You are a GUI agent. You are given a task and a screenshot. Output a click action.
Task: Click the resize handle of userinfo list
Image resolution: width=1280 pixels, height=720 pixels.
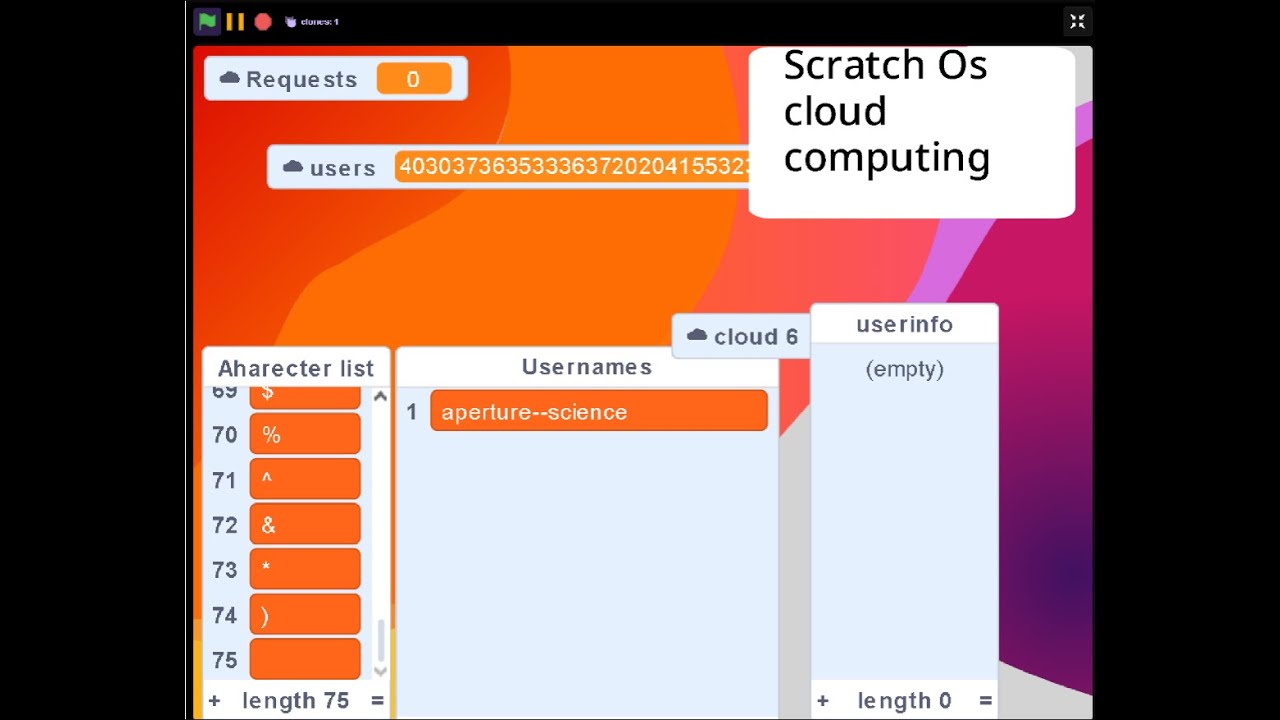985,701
